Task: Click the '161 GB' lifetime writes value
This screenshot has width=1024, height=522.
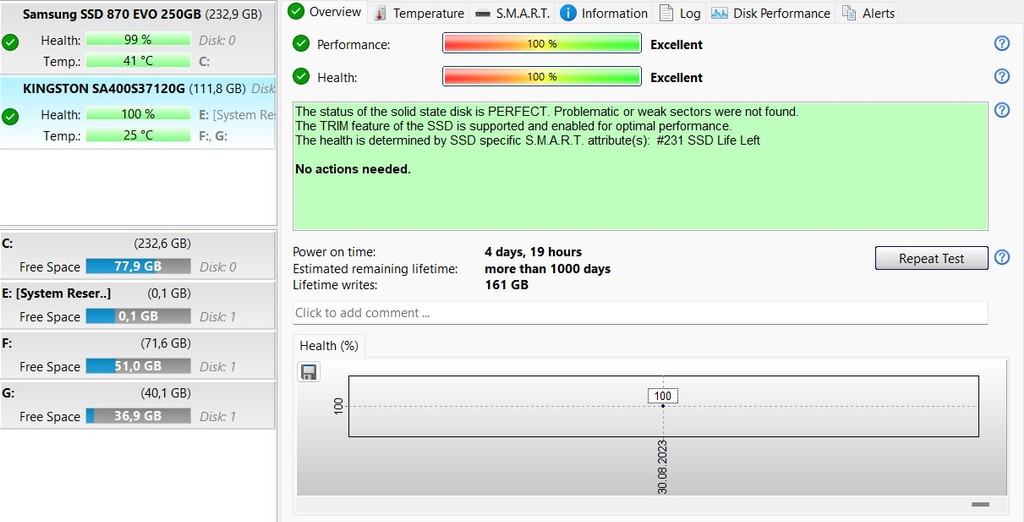Action: (x=506, y=285)
